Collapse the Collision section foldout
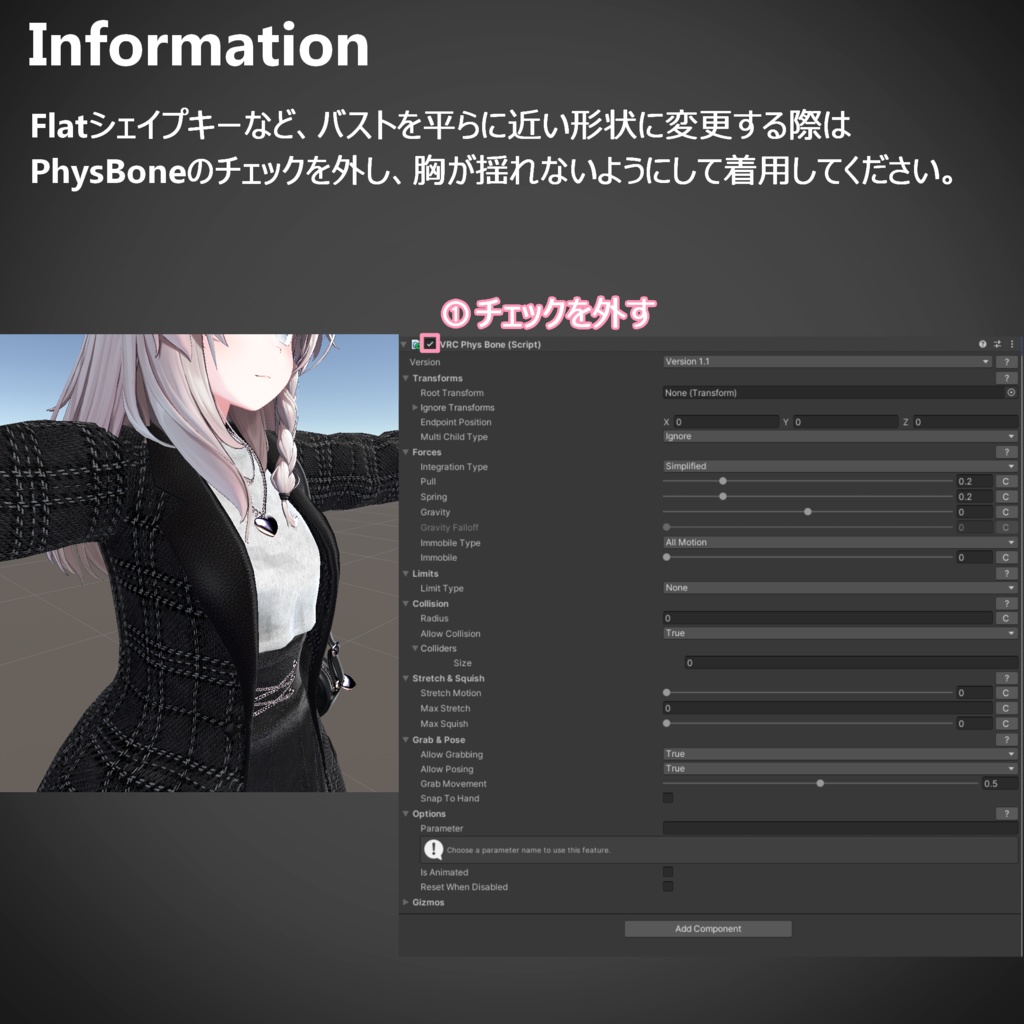The image size is (1024, 1024). coord(406,603)
